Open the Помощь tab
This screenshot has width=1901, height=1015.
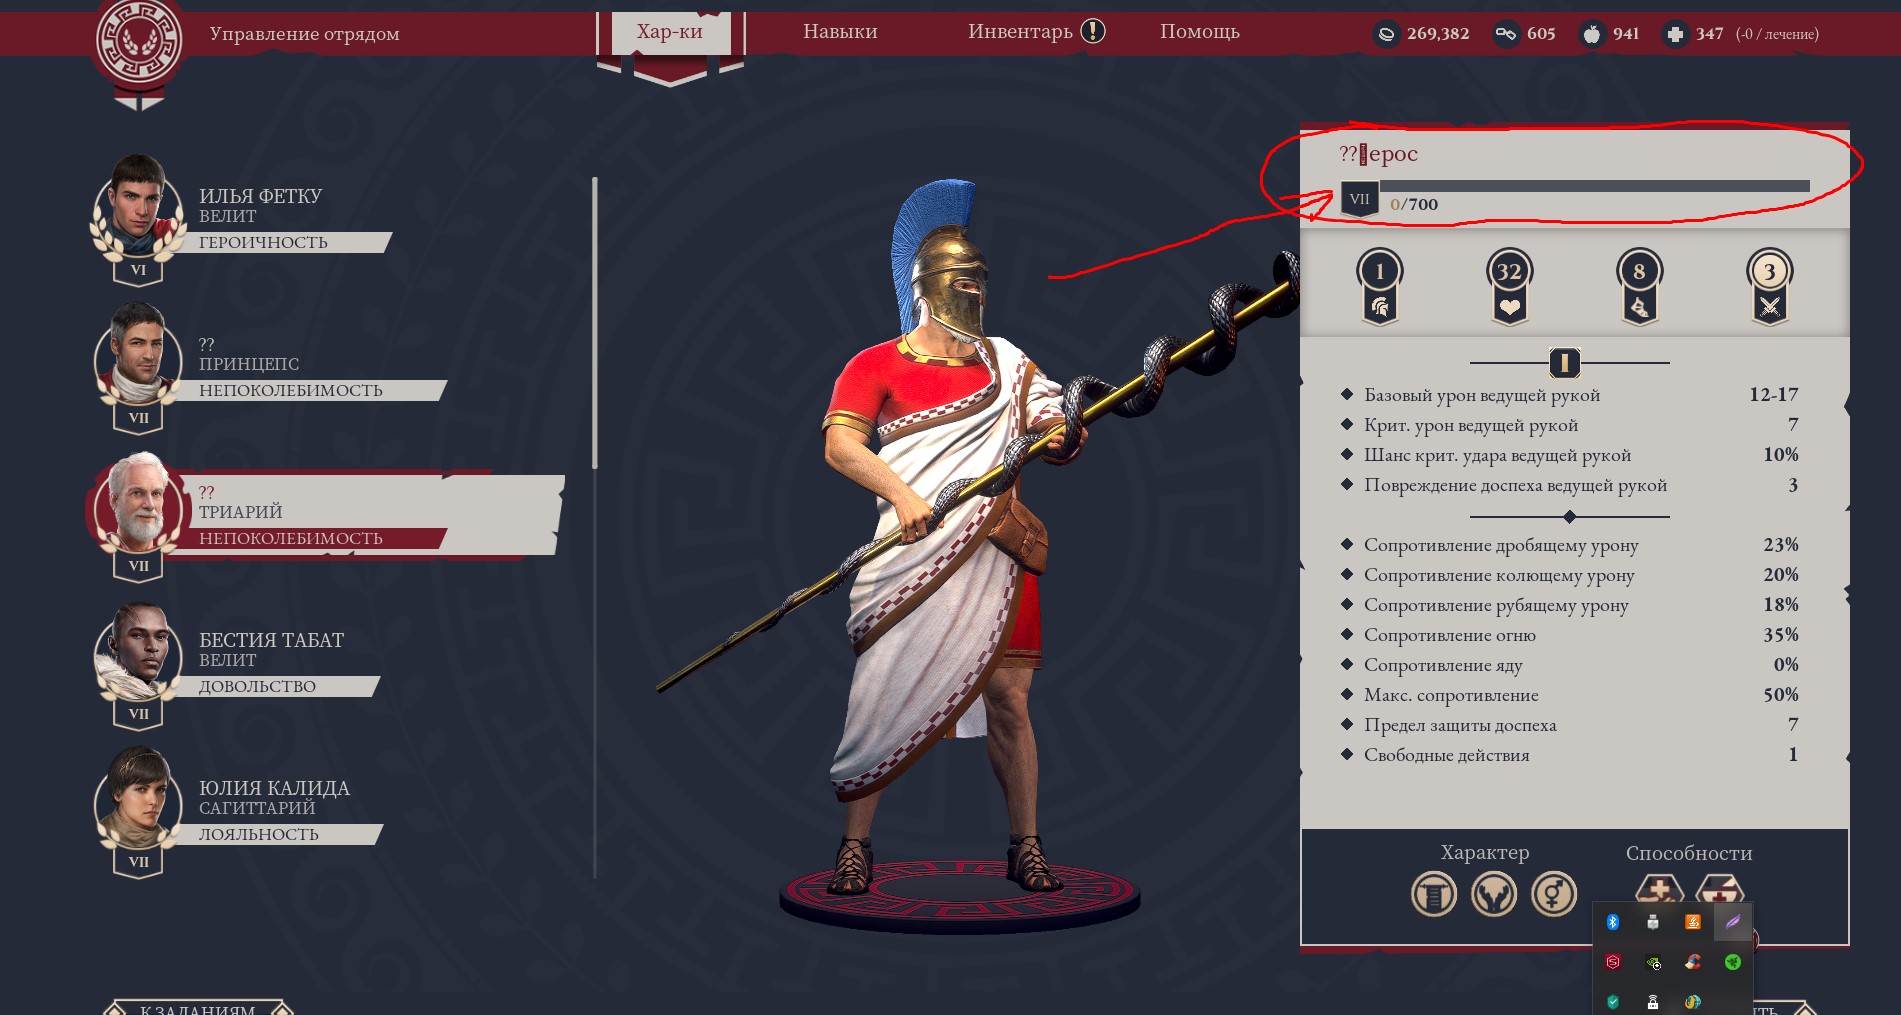tap(1199, 32)
